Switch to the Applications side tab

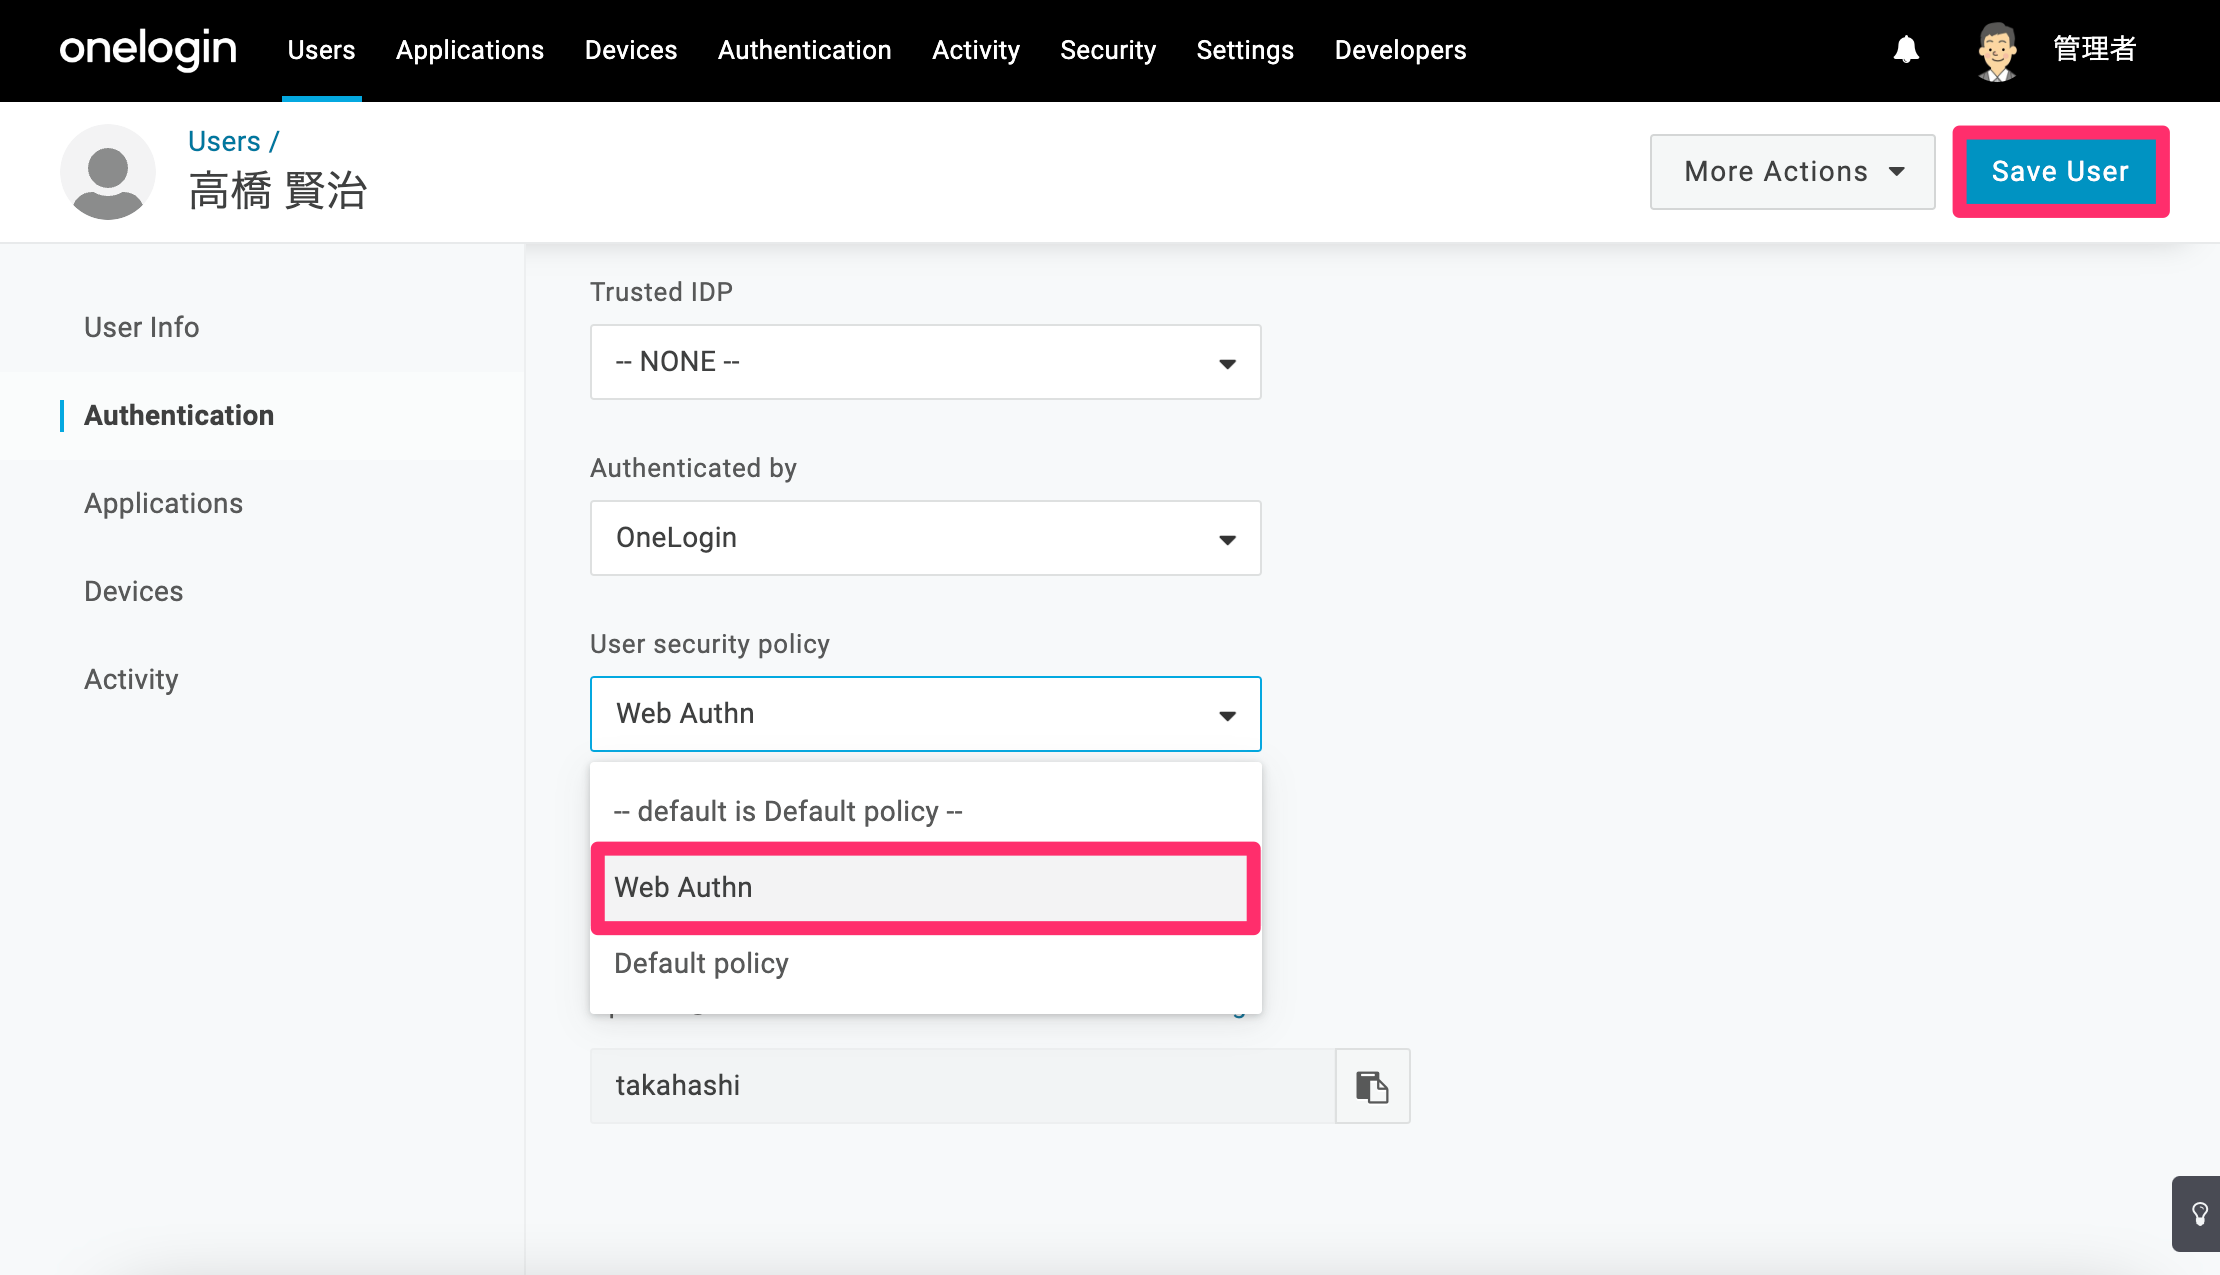coord(164,503)
